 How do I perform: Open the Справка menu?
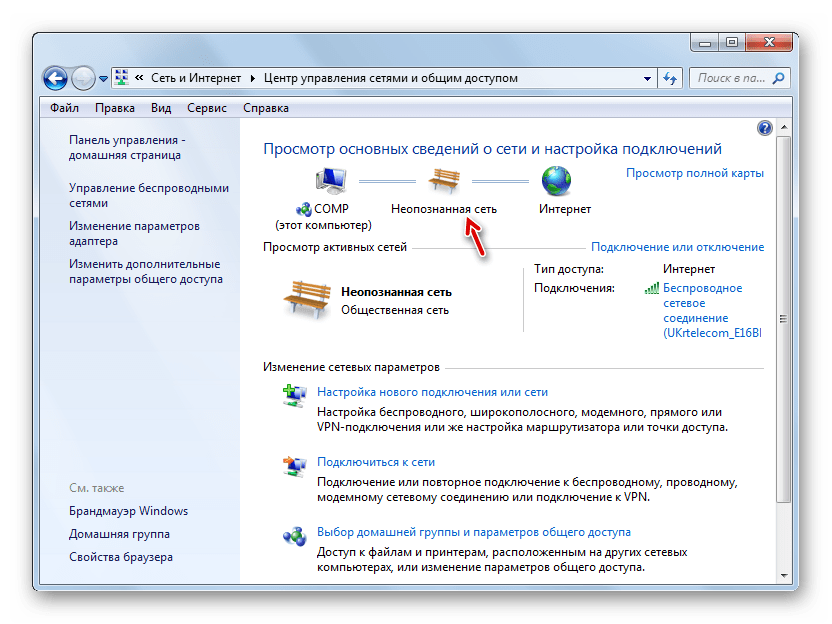[266, 108]
